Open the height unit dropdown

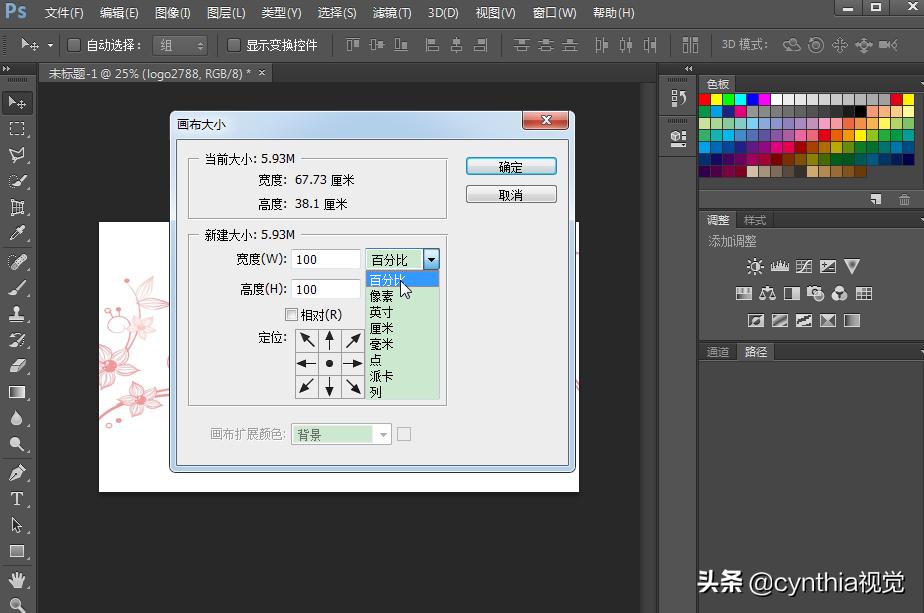click(x=402, y=289)
